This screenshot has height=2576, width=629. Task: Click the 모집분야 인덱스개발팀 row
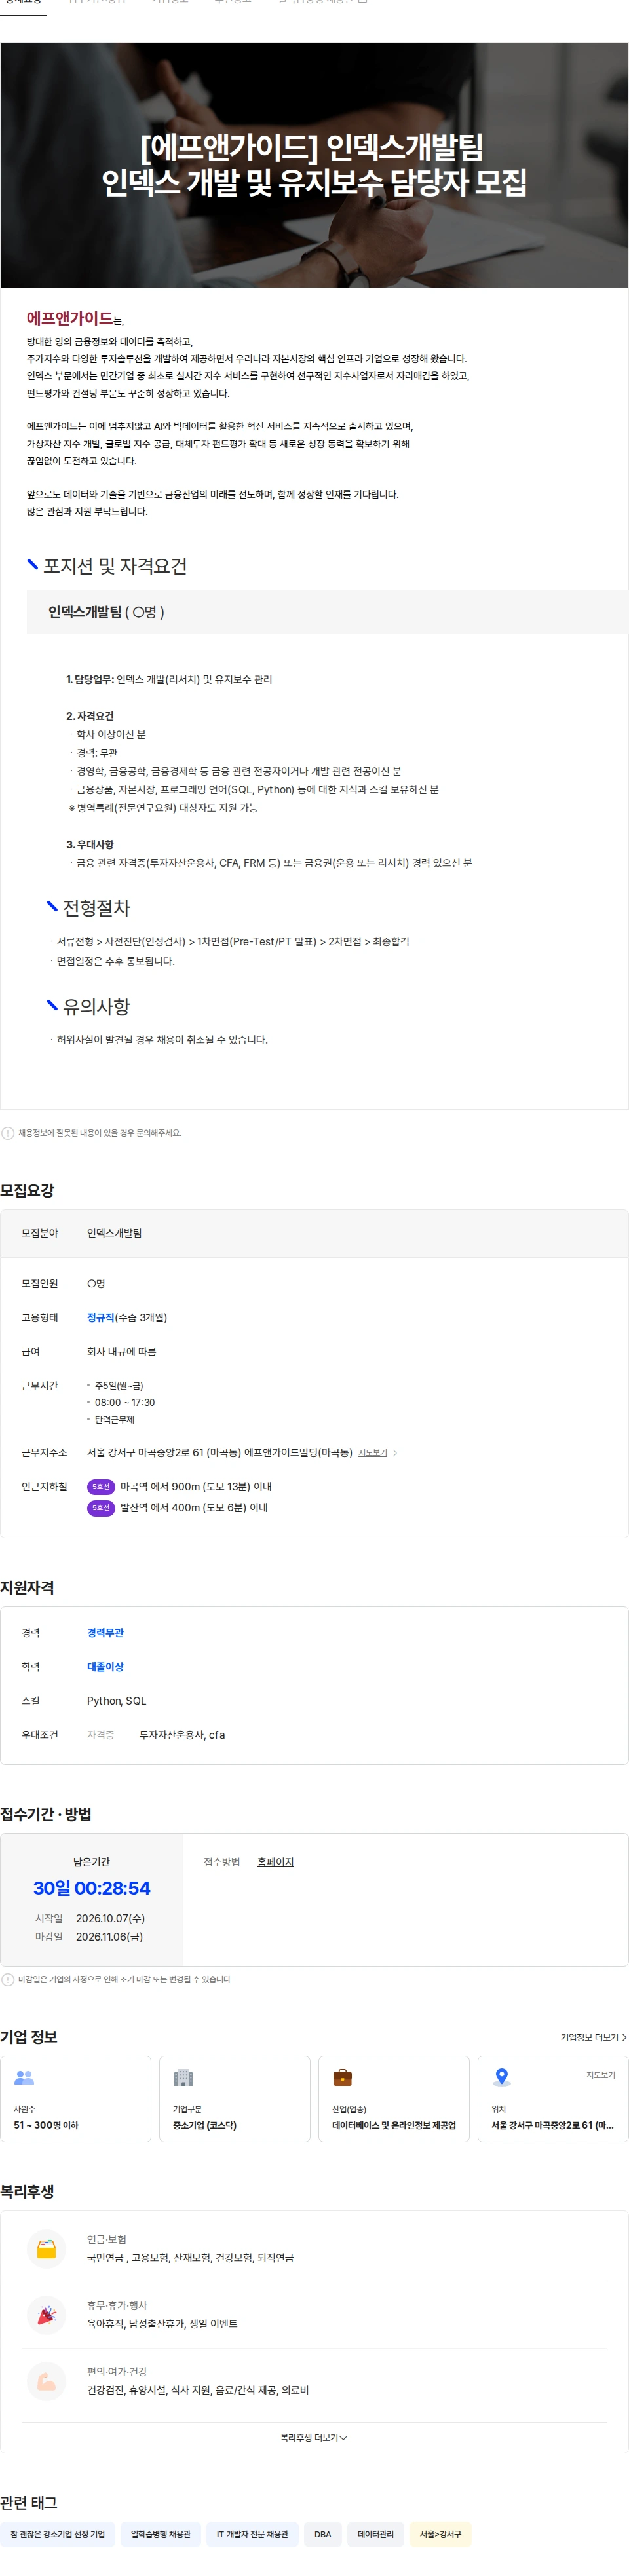tap(314, 1233)
